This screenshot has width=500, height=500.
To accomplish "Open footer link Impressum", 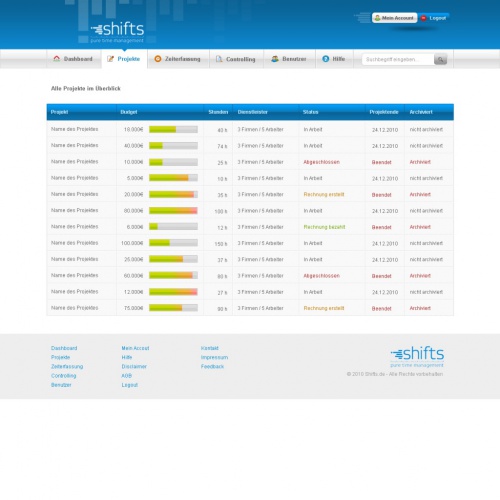I will pos(214,357).
